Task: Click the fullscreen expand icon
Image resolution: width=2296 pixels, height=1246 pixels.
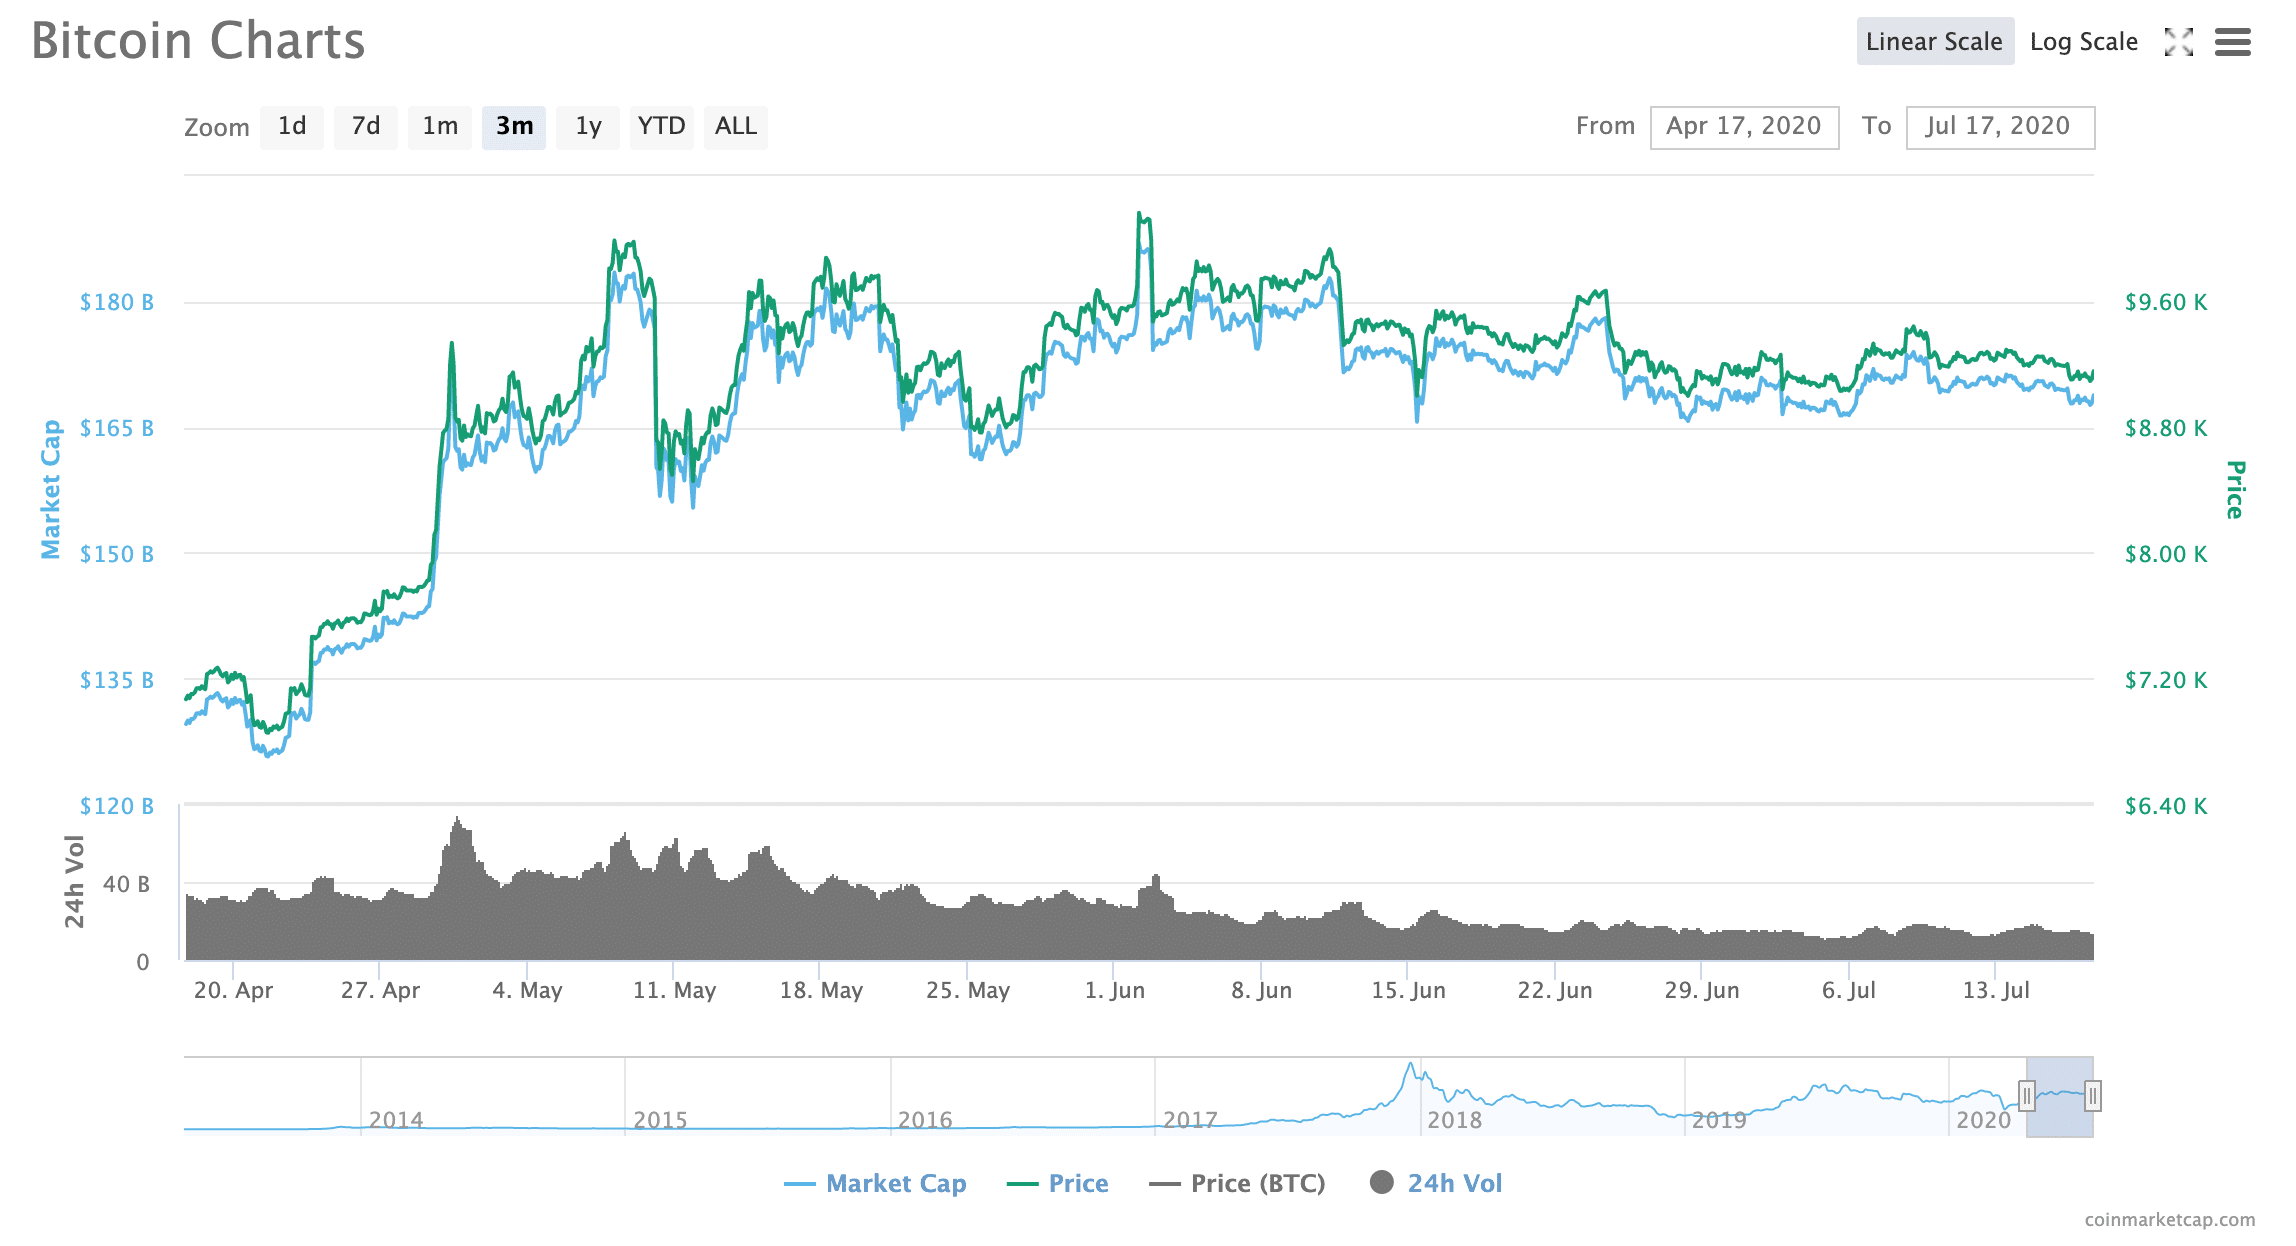Action: click(x=2178, y=42)
